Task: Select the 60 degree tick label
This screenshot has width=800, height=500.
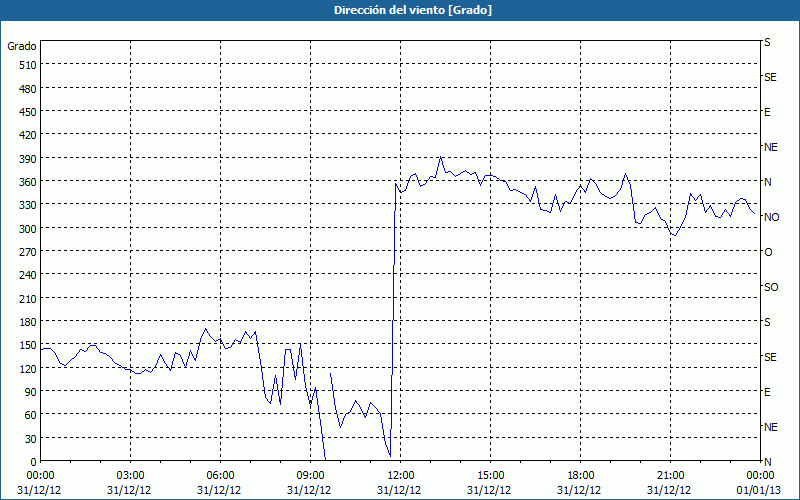Action: [x=31, y=415]
